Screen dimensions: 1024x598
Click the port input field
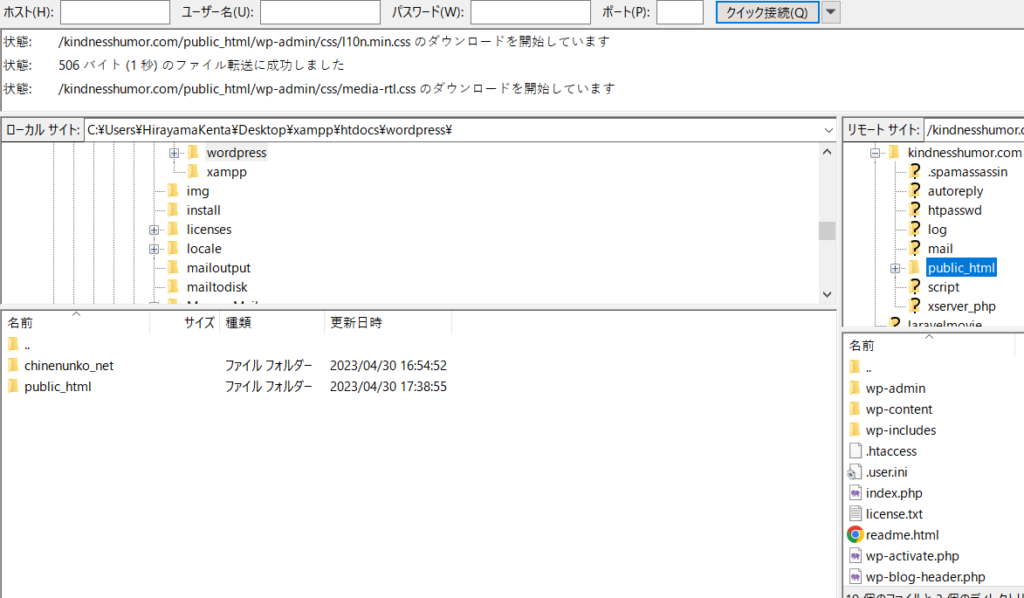[x=680, y=12]
